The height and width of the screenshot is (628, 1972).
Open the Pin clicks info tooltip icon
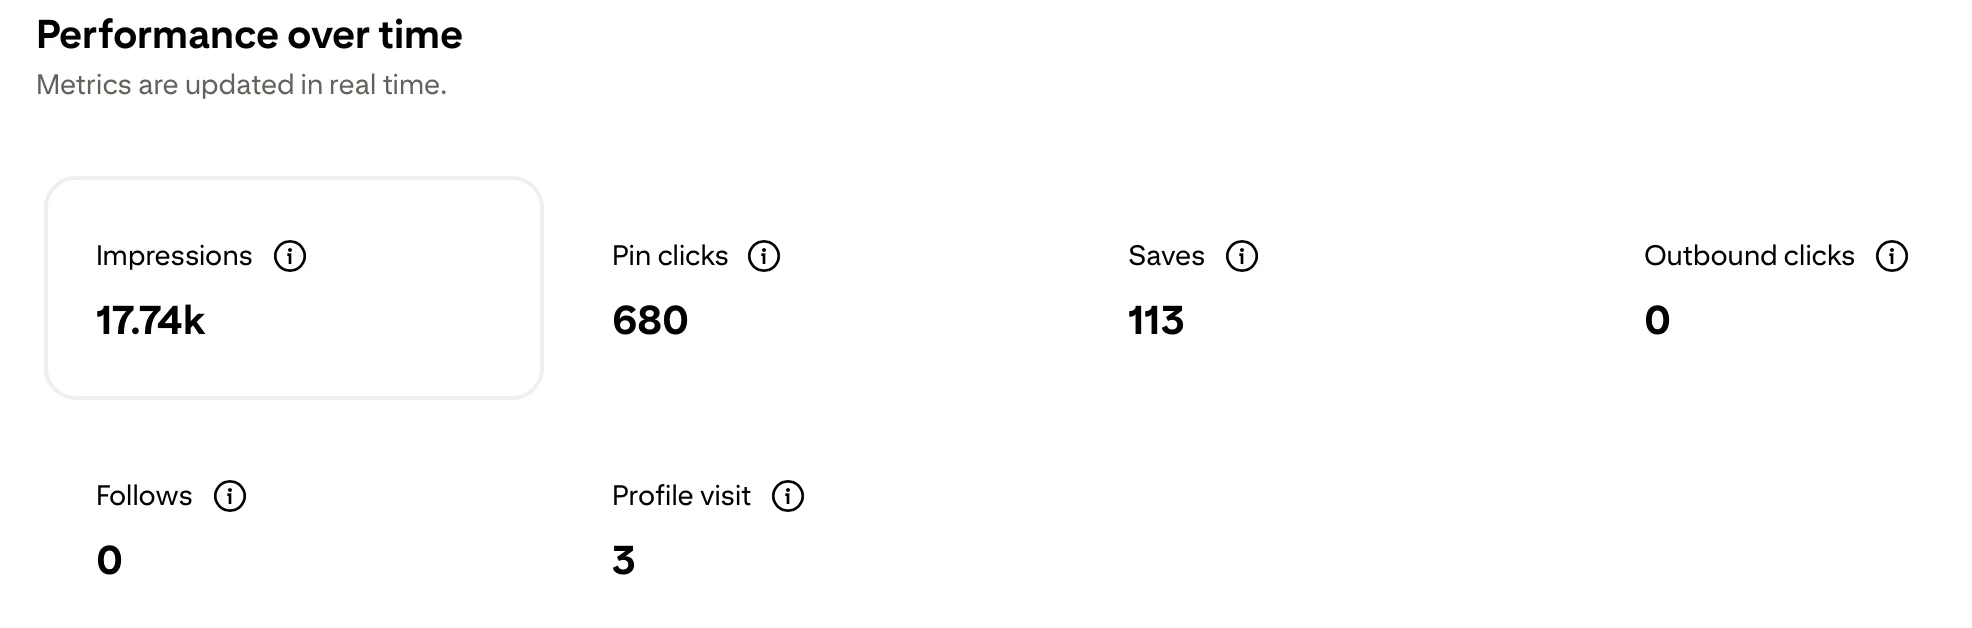pyautogui.click(x=764, y=256)
